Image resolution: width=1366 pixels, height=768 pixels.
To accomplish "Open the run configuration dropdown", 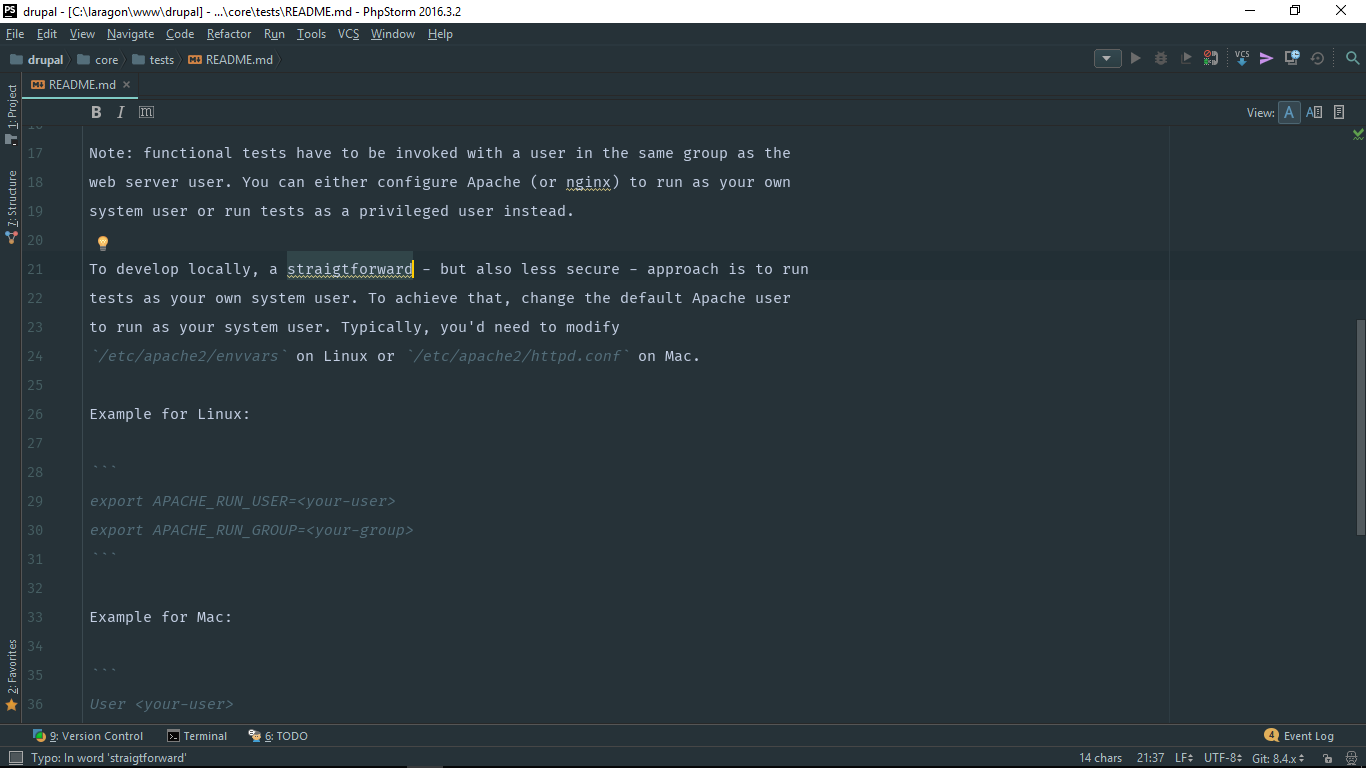I will click(x=1107, y=59).
